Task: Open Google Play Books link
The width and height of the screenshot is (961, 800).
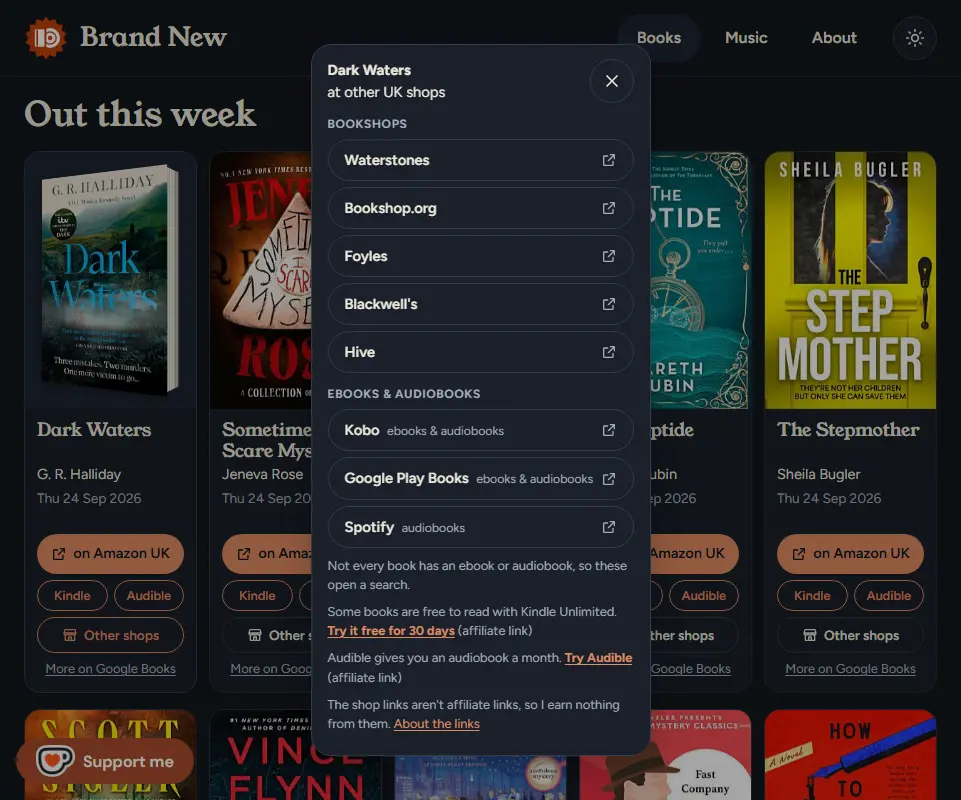Action: coord(480,479)
